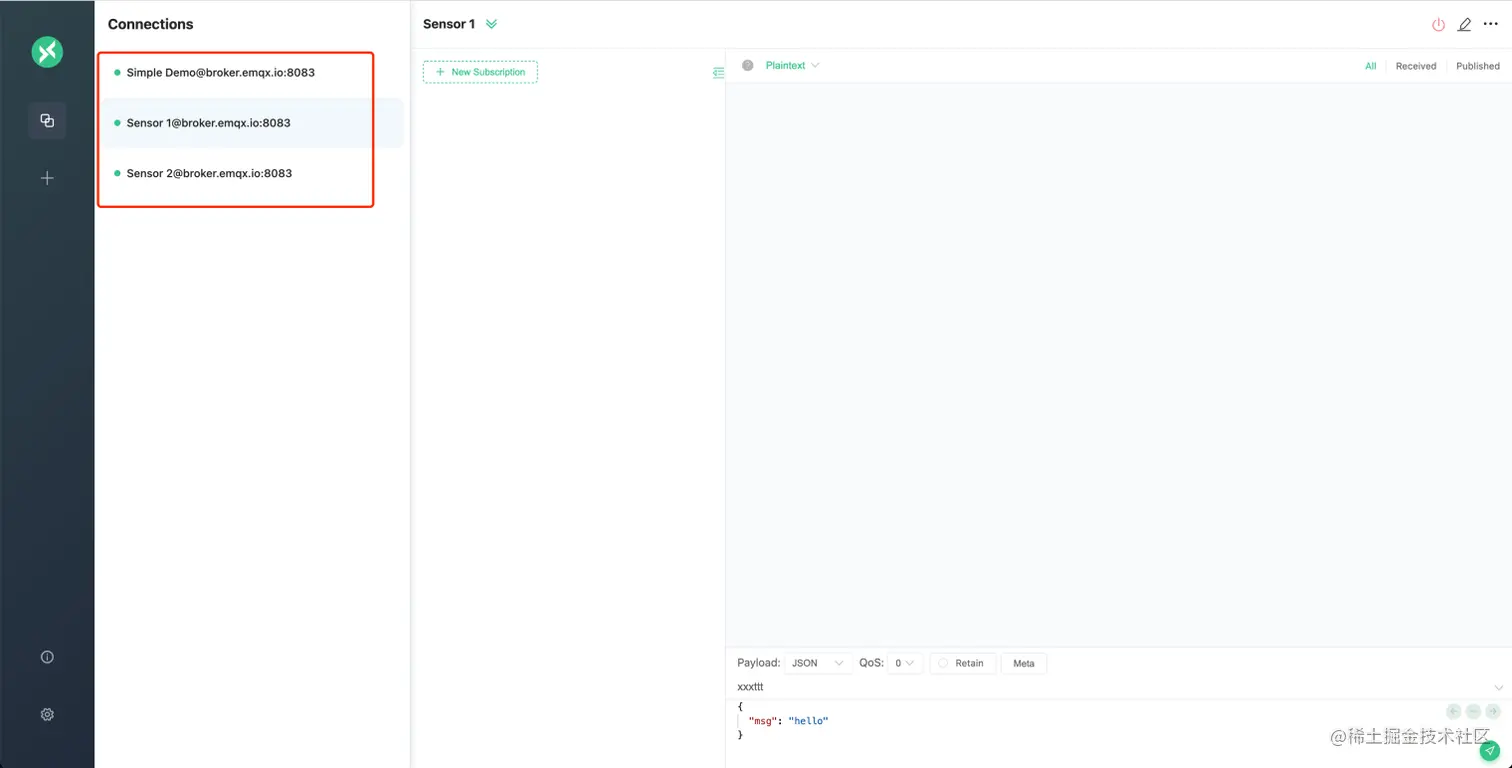Image resolution: width=1512 pixels, height=768 pixels.
Task: Filter to Received messages
Action: 1416,66
